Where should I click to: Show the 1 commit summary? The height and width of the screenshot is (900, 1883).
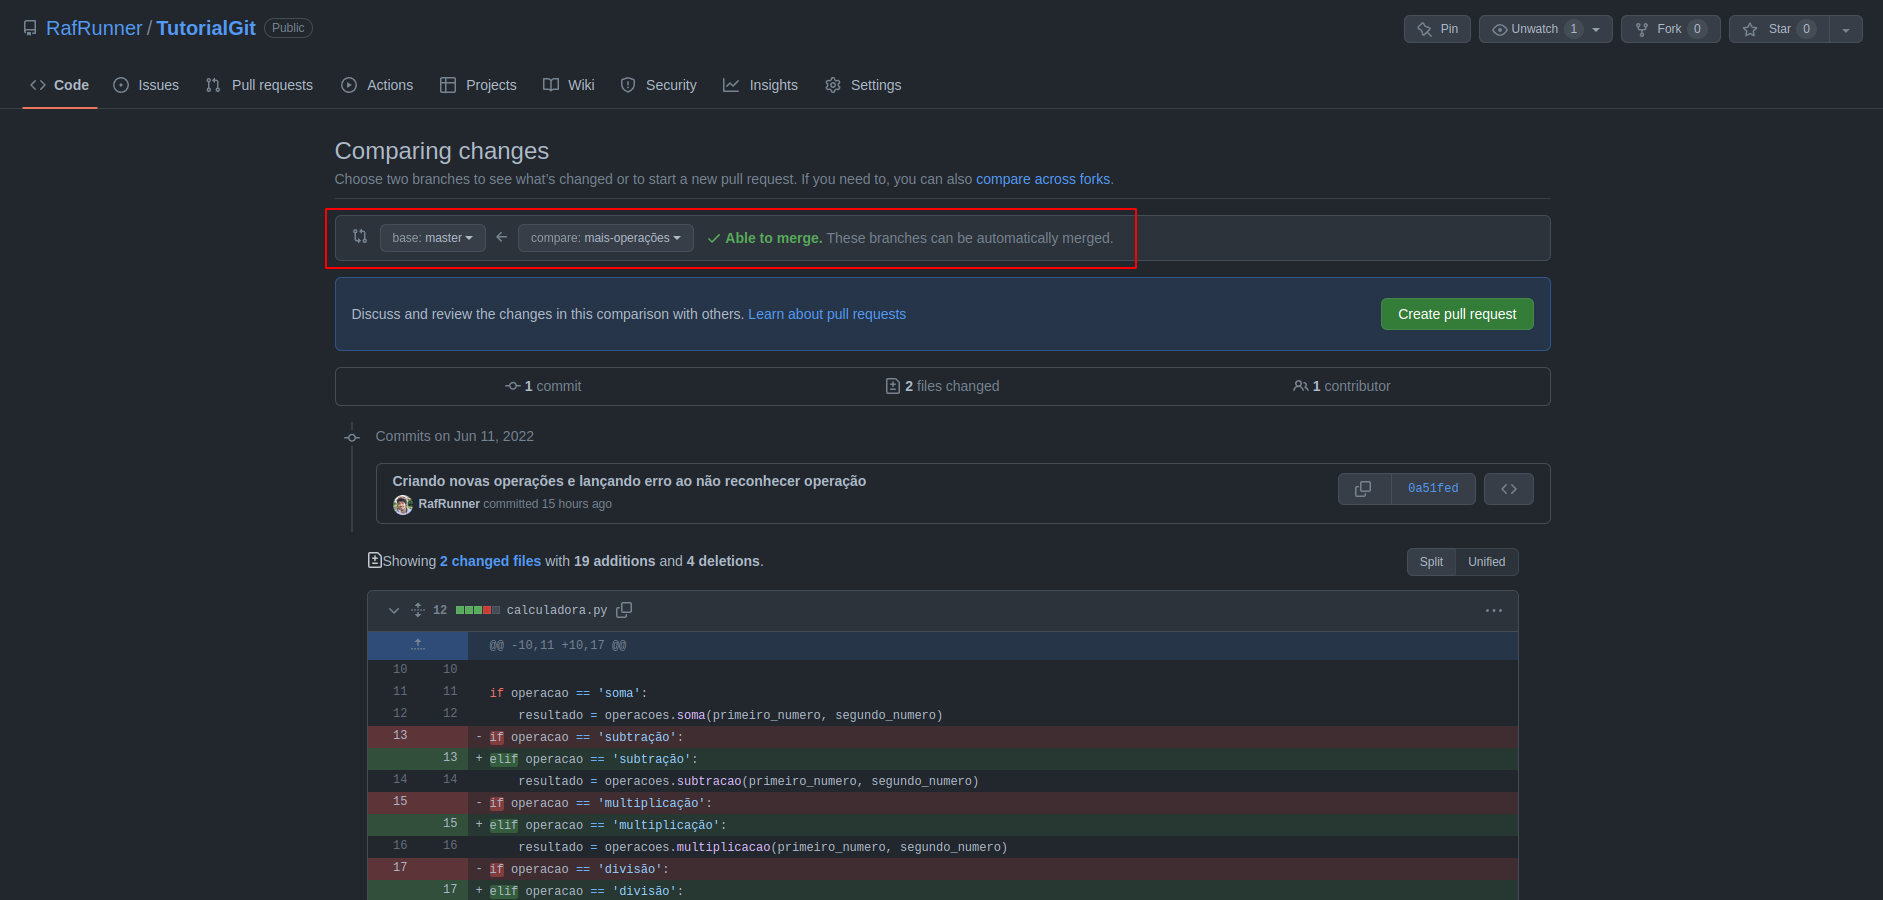coord(543,386)
